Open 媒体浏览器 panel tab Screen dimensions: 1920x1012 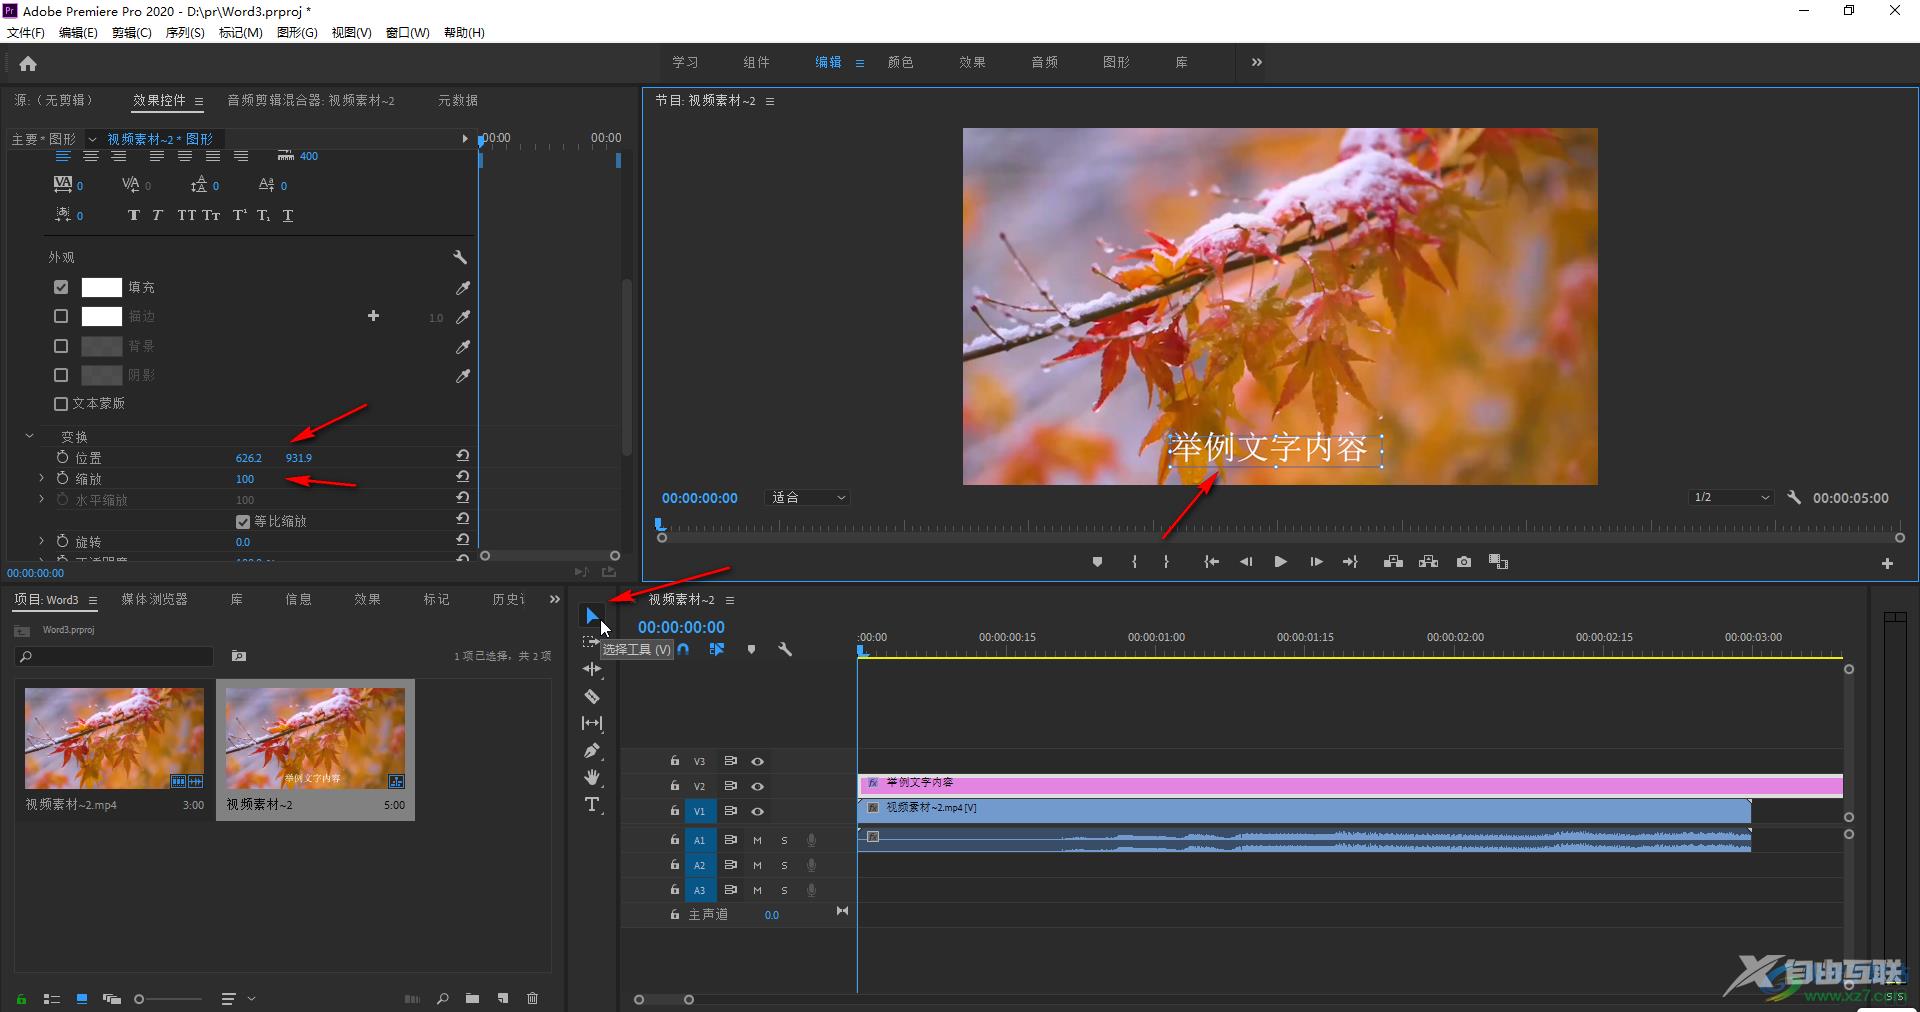(154, 599)
